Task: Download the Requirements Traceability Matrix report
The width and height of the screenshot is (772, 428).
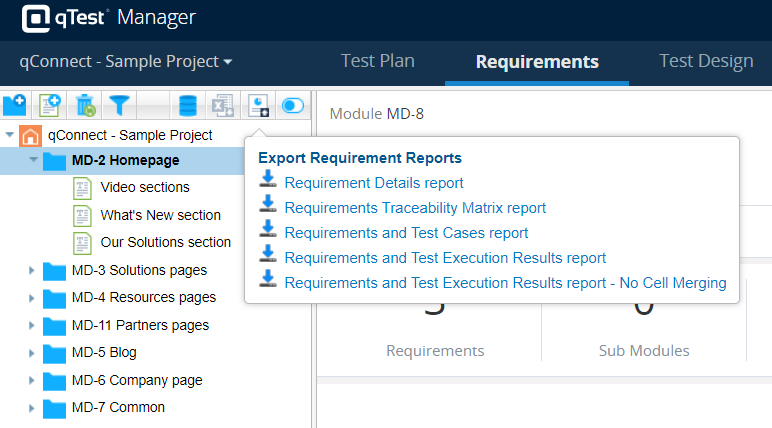Action: (415, 208)
